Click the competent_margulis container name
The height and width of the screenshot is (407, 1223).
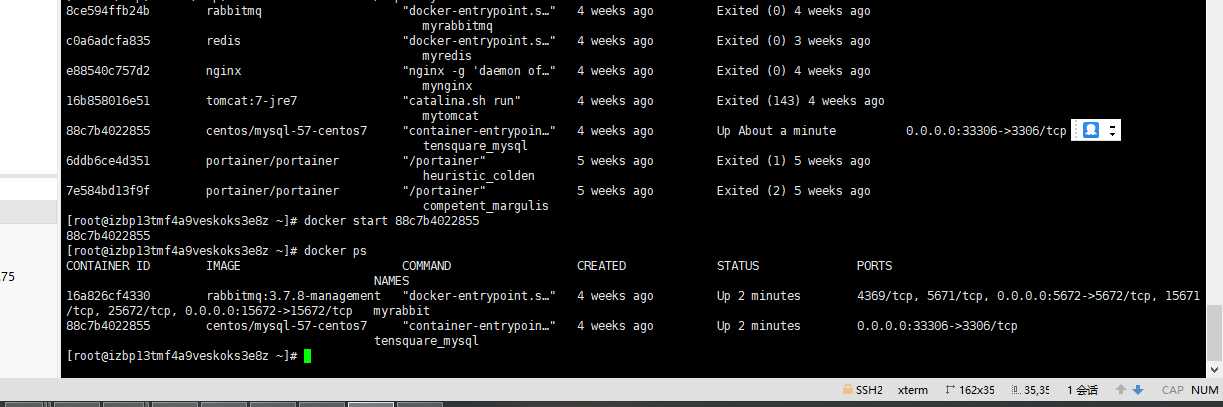pyautogui.click(x=486, y=206)
